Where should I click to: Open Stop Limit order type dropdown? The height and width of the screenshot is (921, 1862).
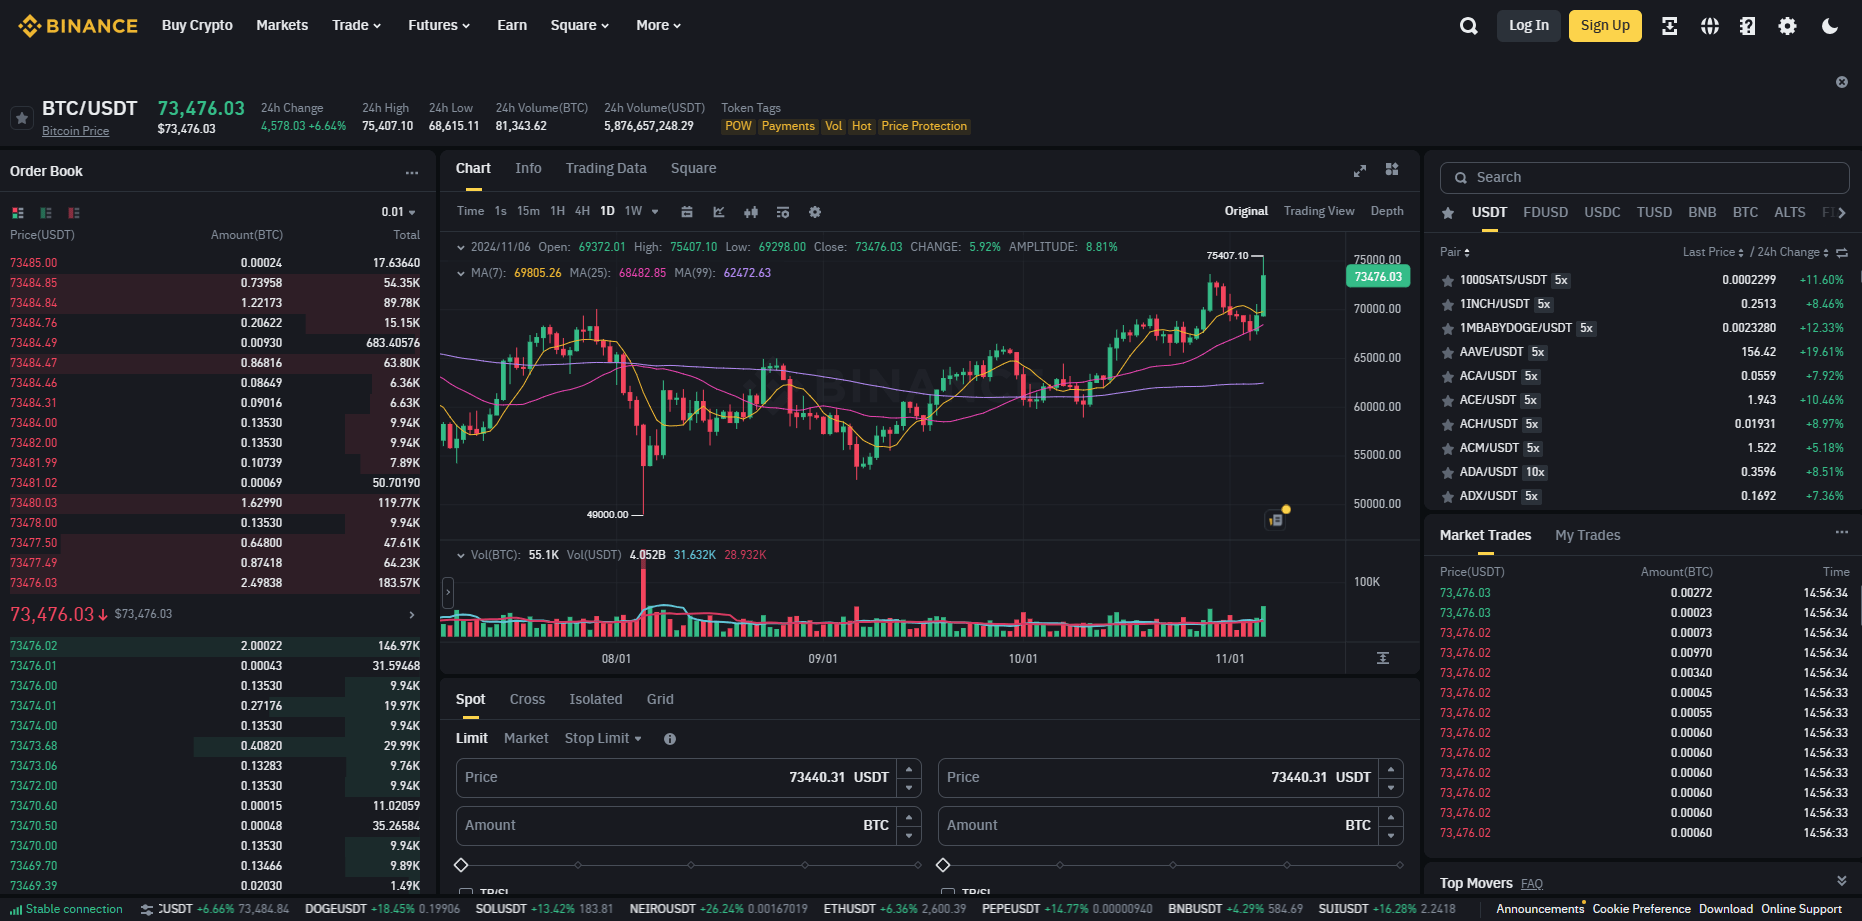pos(603,738)
